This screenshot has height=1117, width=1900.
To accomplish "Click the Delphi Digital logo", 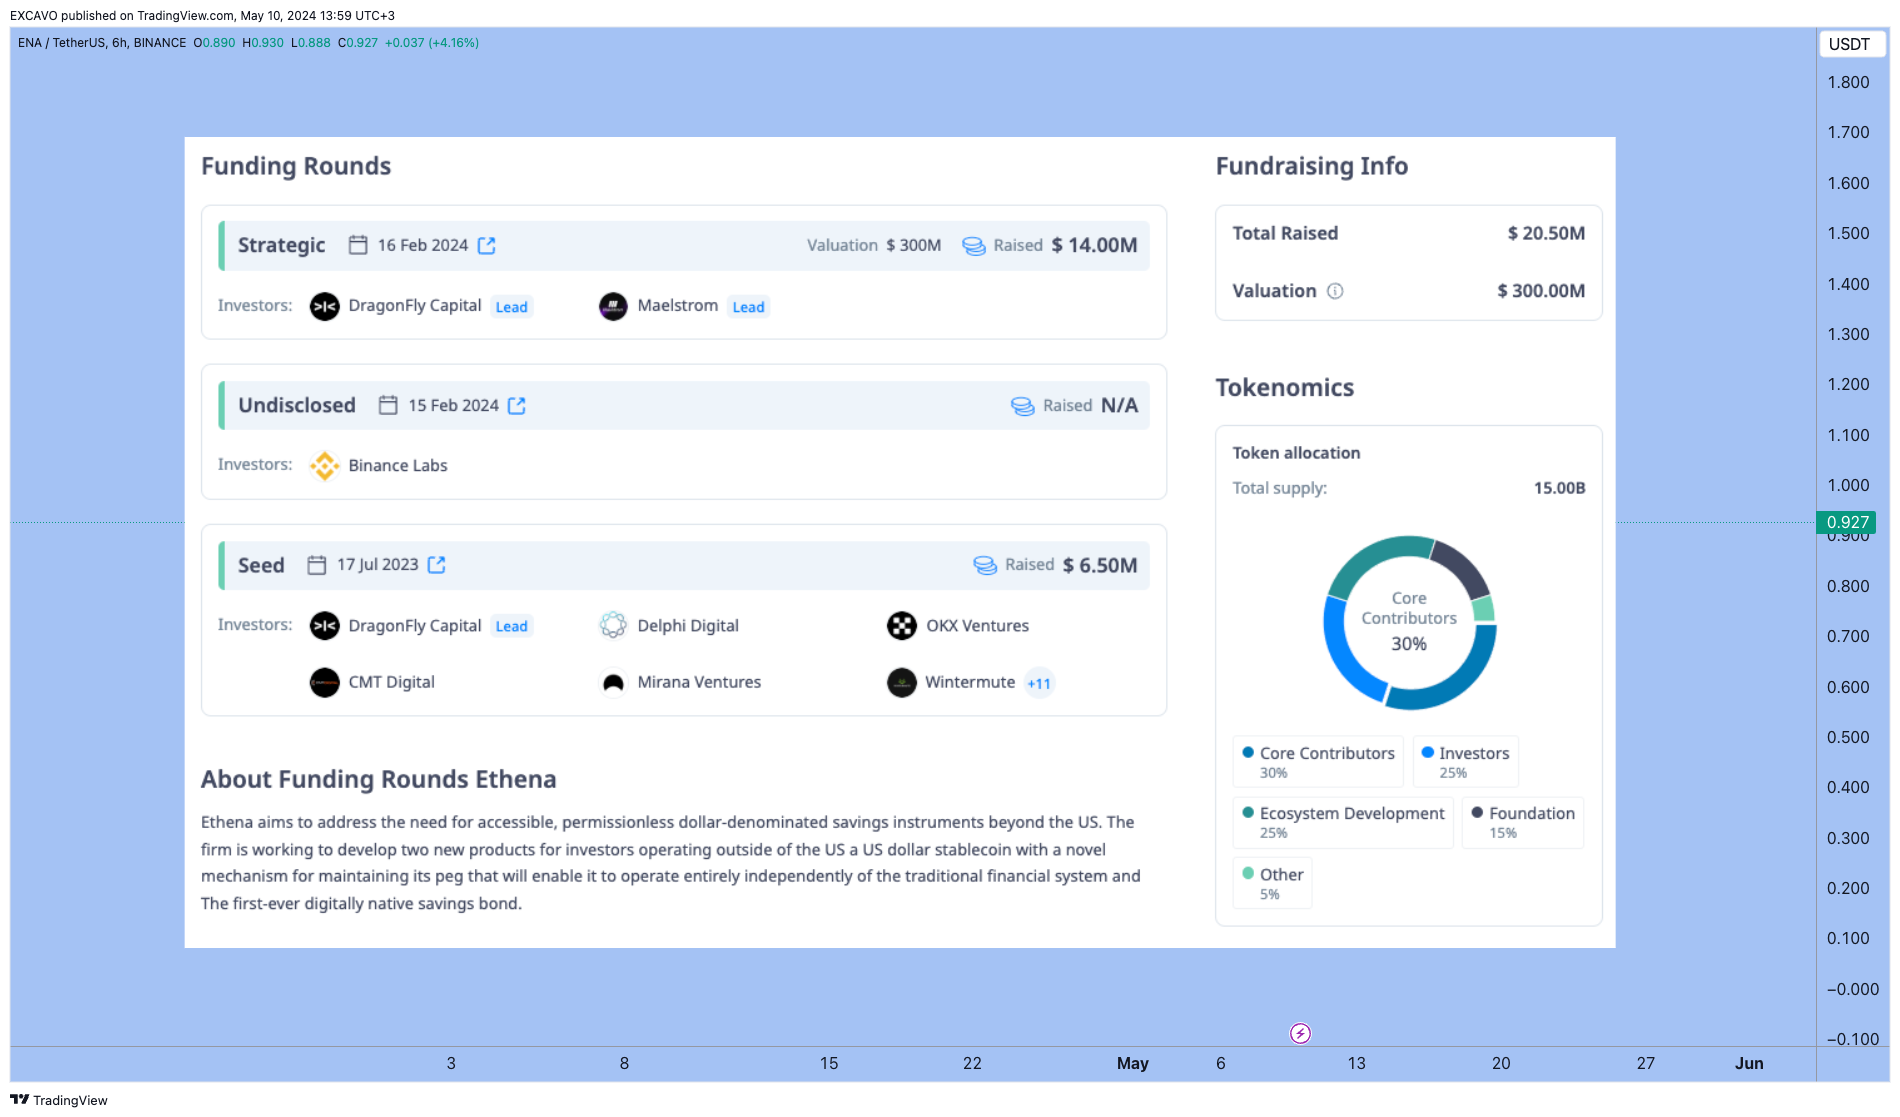I will tap(613, 626).
